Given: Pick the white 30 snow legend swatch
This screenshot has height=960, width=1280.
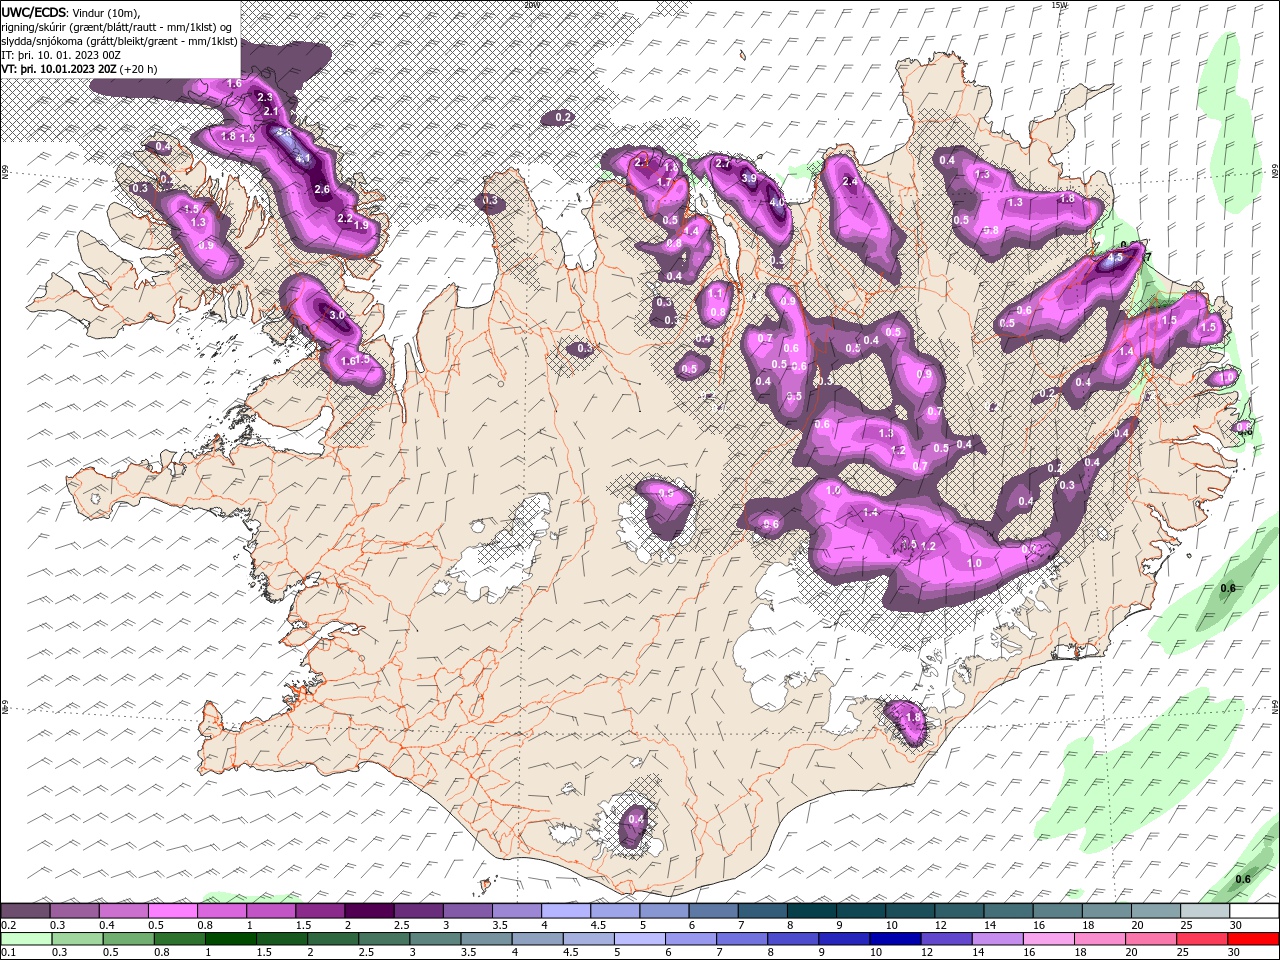Looking at the screenshot, I should [x=1255, y=911].
